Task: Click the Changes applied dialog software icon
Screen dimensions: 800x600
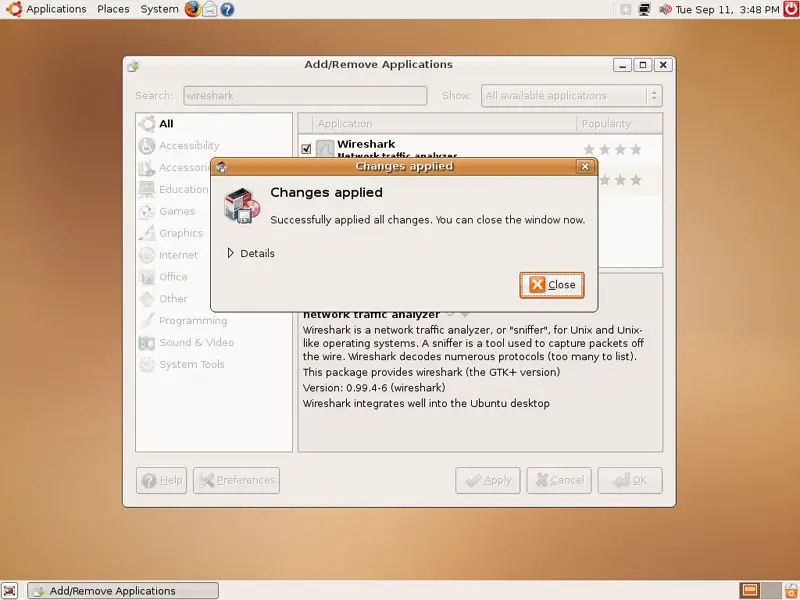Action: click(242, 205)
